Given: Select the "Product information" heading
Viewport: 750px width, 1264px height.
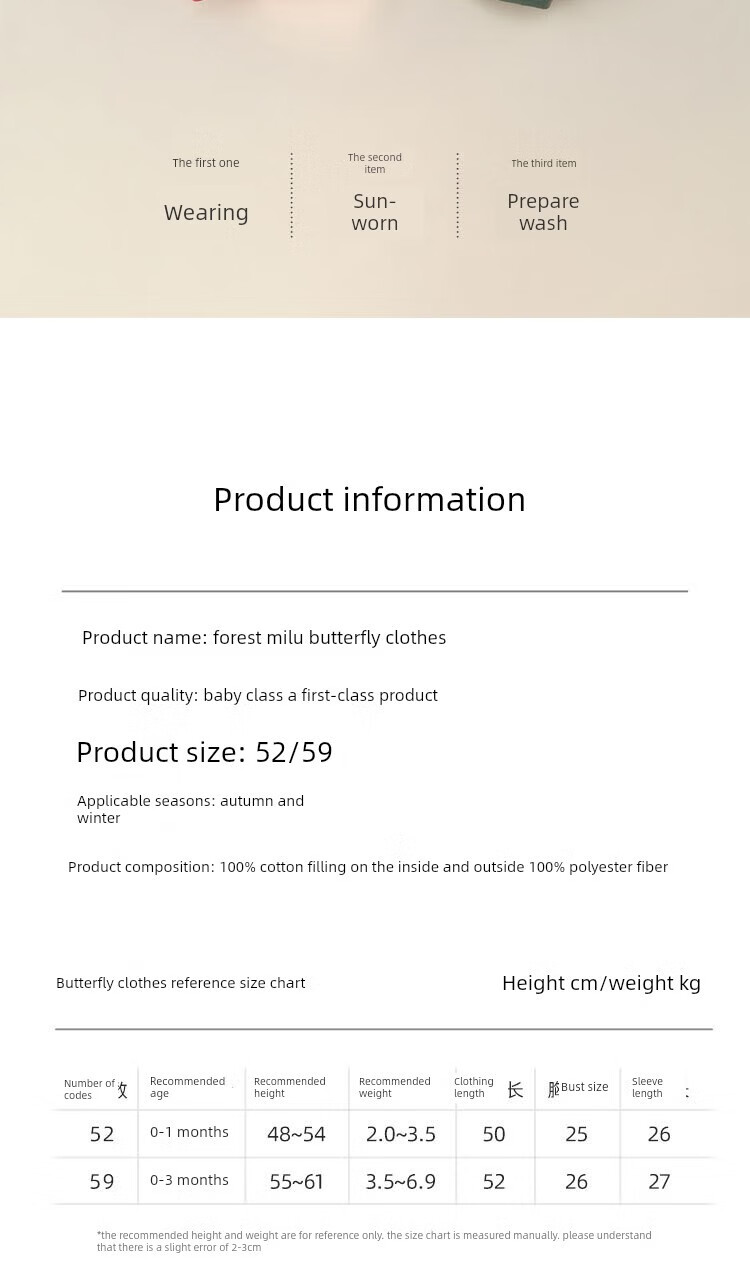Looking at the screenshot, I should point(369,499).
